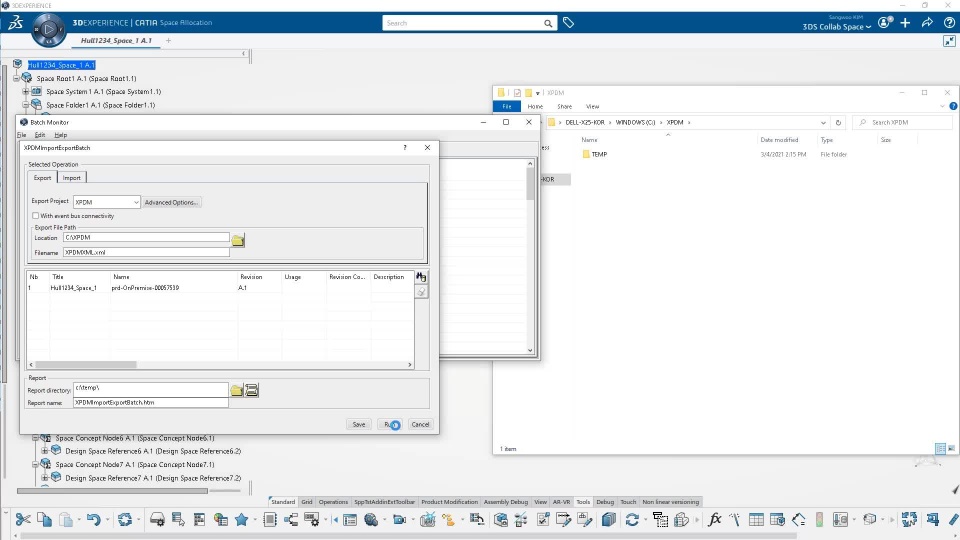Click the traffic light check icon
Image resolution: width=960 pixels, height=540 pixels.
coord(819,520)
